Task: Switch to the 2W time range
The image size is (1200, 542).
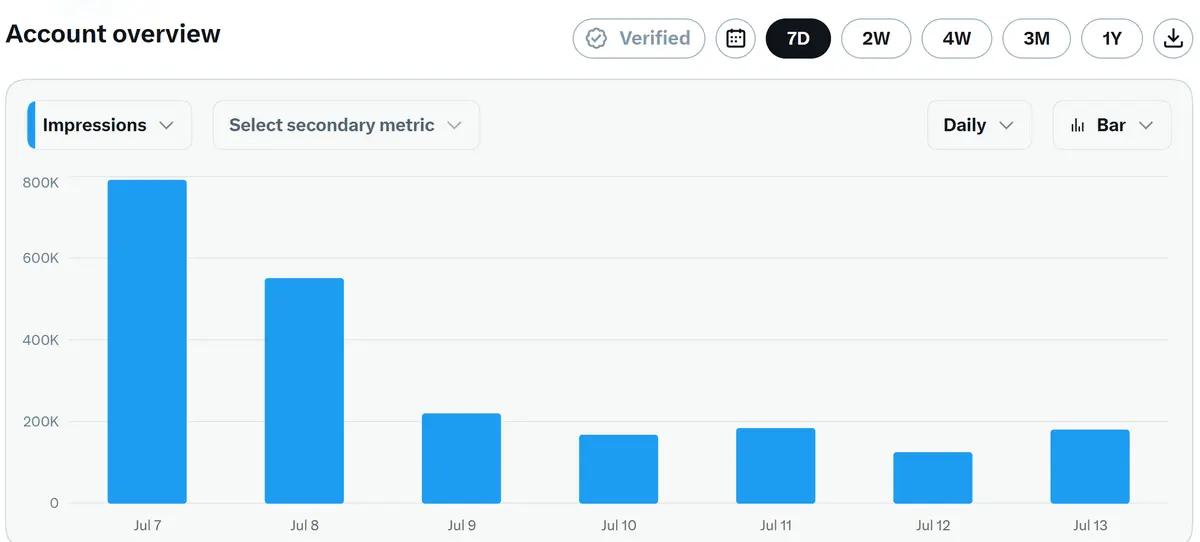Action: [876, 39]
